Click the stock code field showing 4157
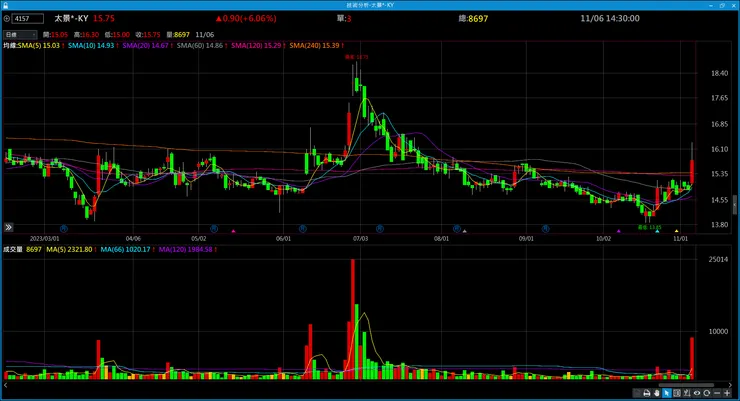The height and width of the screenshot is (401, 740). tap(28, 19)
